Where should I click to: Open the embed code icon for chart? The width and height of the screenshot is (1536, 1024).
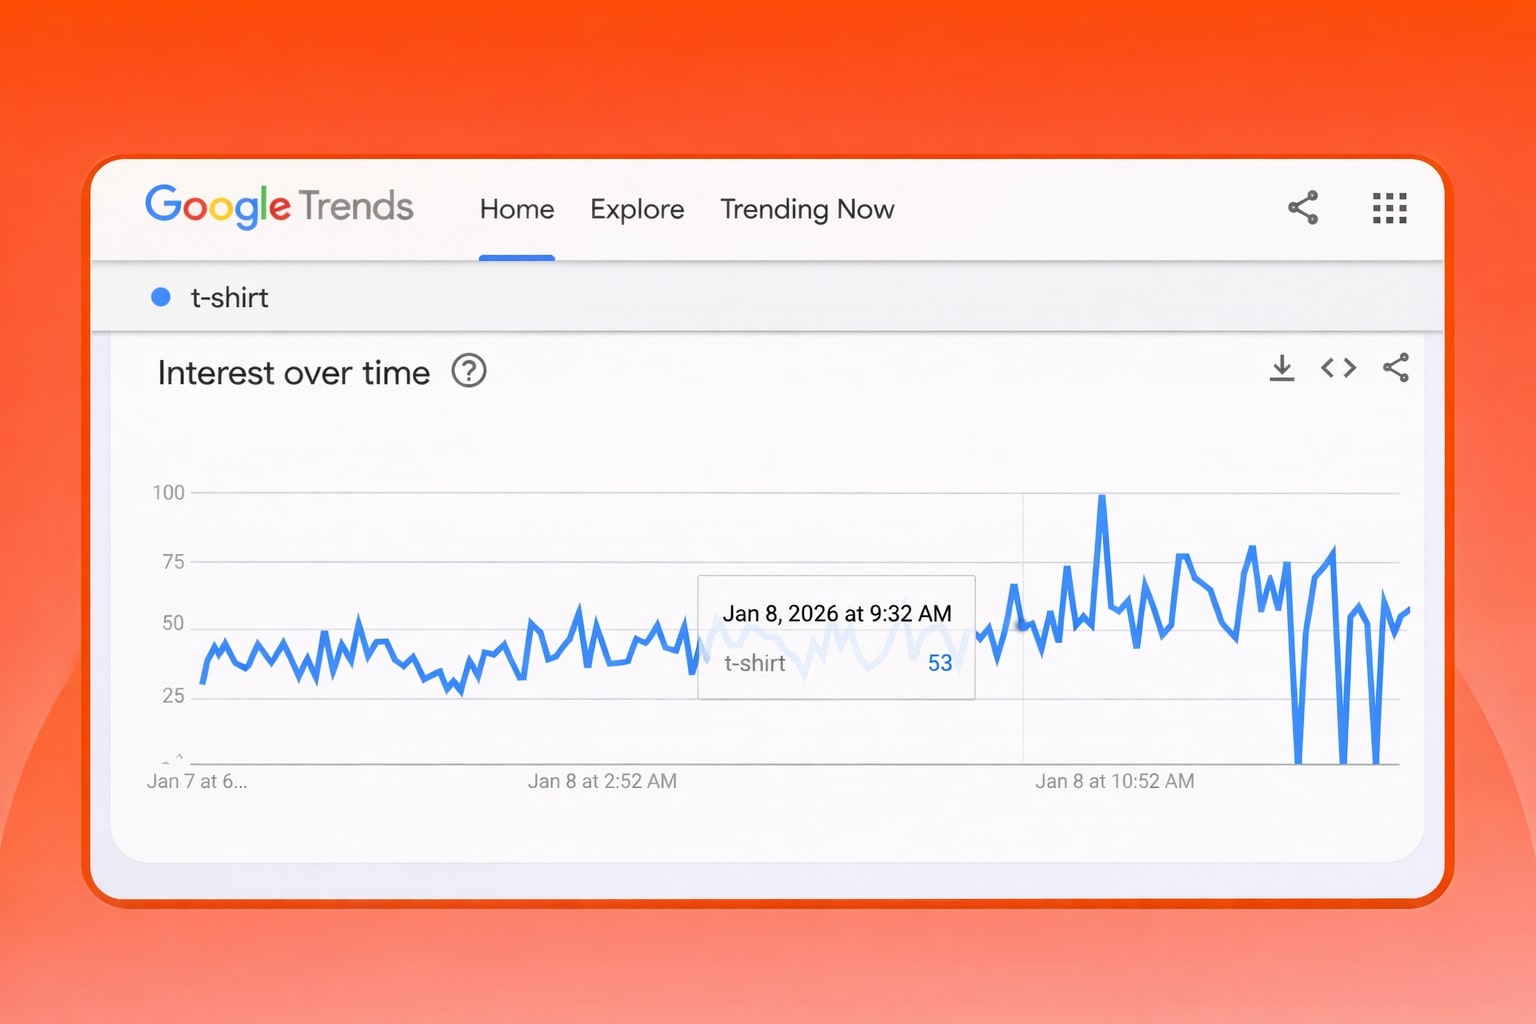1338,368
